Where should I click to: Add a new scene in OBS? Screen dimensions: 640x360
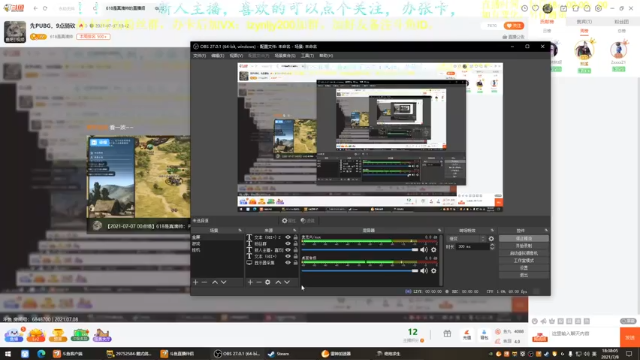[196, 282]
